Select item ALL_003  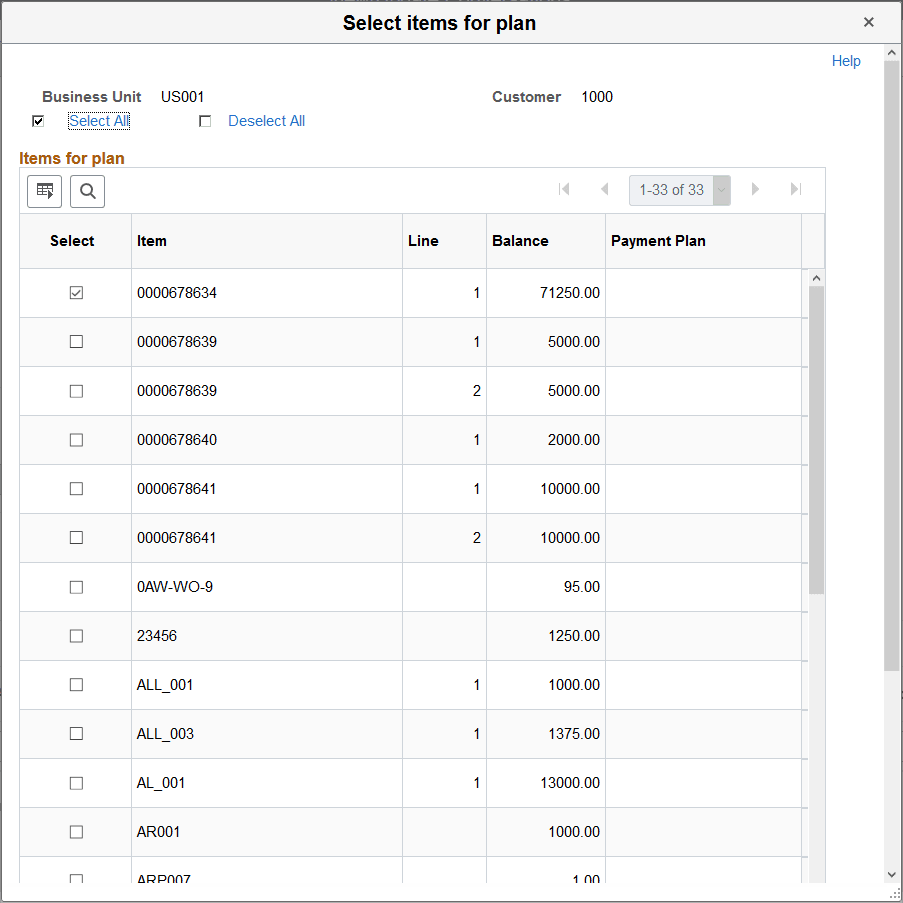[75, 733]
